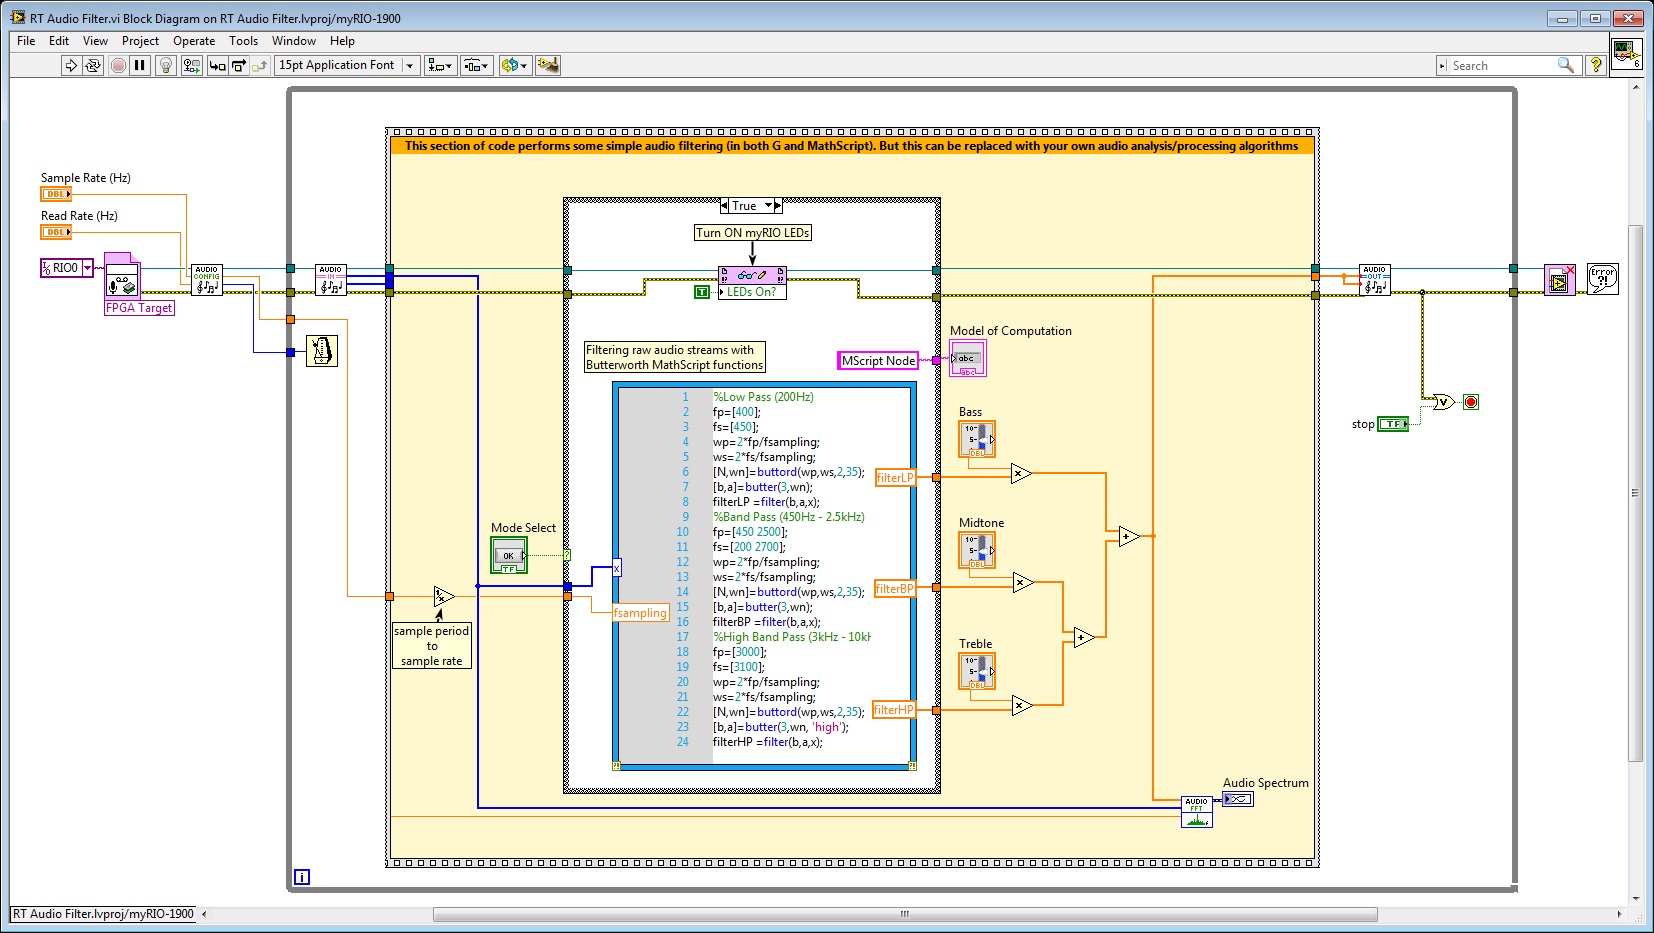Click the Reorder toolbar button
This screenshot has width=1654, height=933.
click(514, 66)
